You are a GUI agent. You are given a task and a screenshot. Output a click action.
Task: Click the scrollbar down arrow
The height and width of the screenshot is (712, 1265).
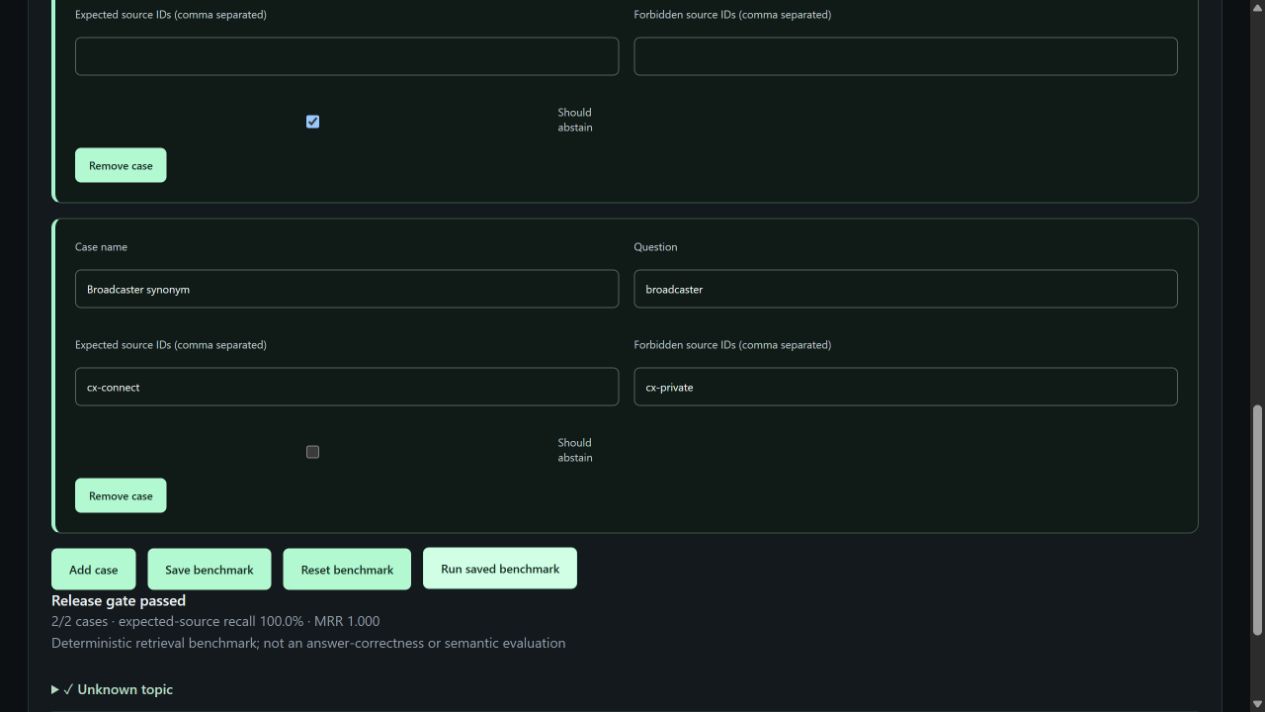point(1257,704)
